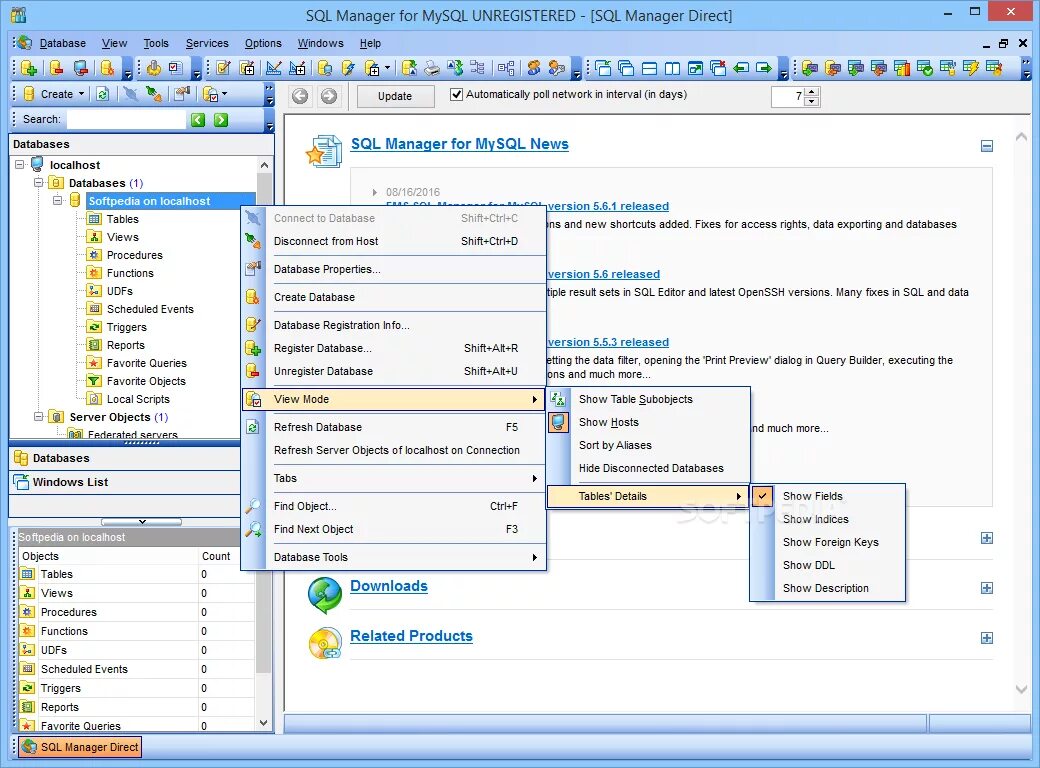This screenshot has height=768, width=1040.
Task: Enable Show Indices in Tables' Details
Action: [827, 519]
